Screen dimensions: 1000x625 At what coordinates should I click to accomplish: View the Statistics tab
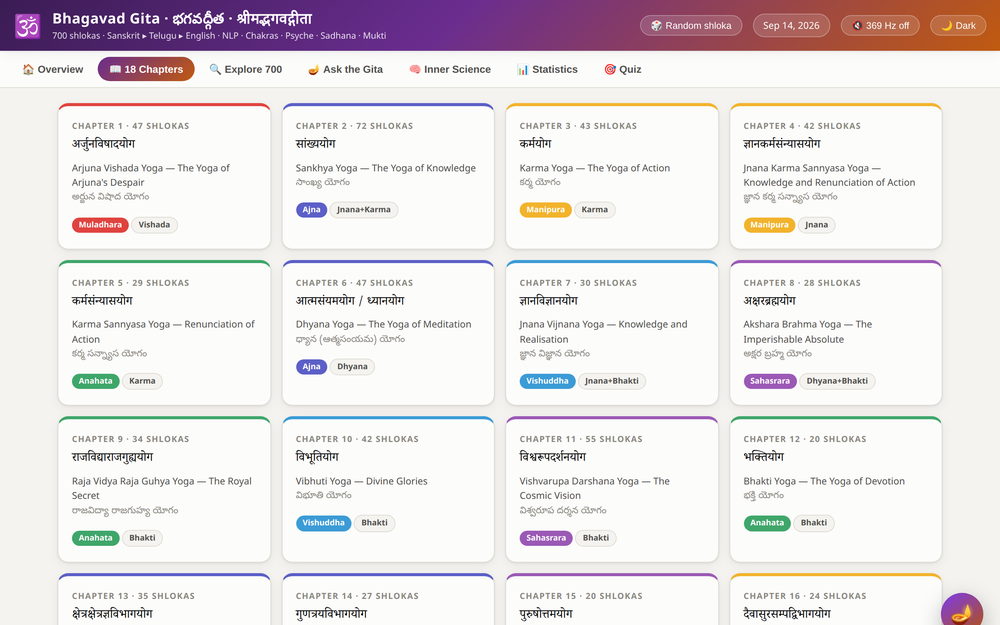(x=547, y=69)
